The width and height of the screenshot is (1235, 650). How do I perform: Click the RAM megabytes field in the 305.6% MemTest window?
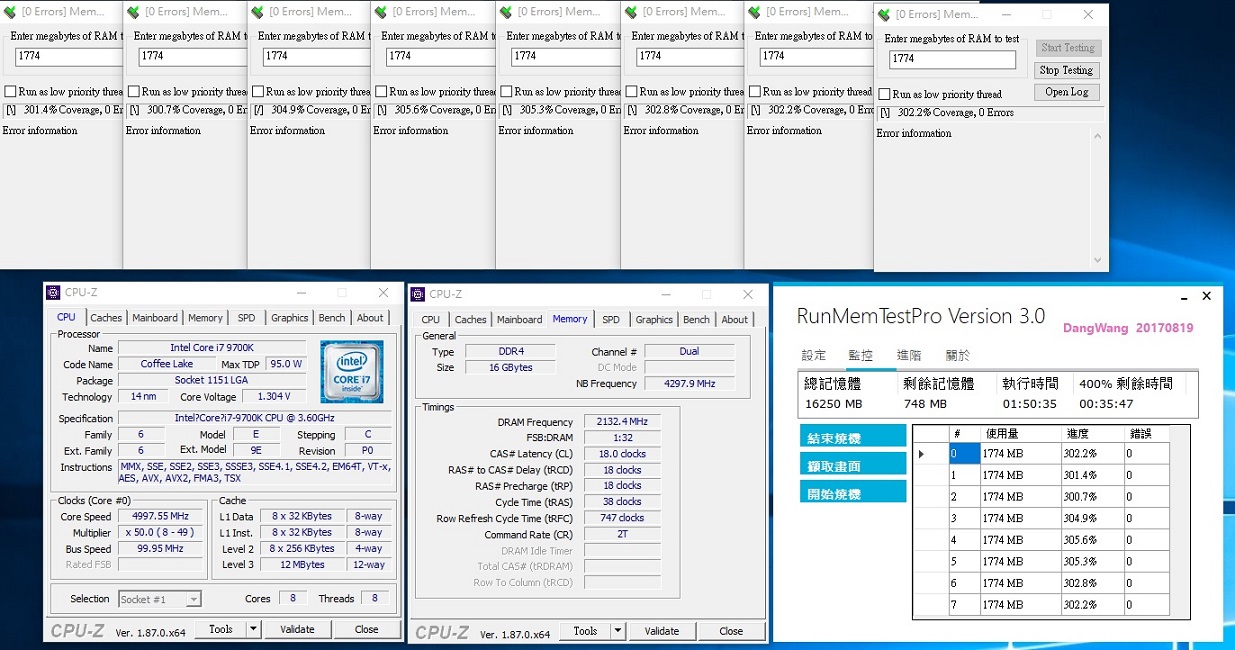point(439,56)
